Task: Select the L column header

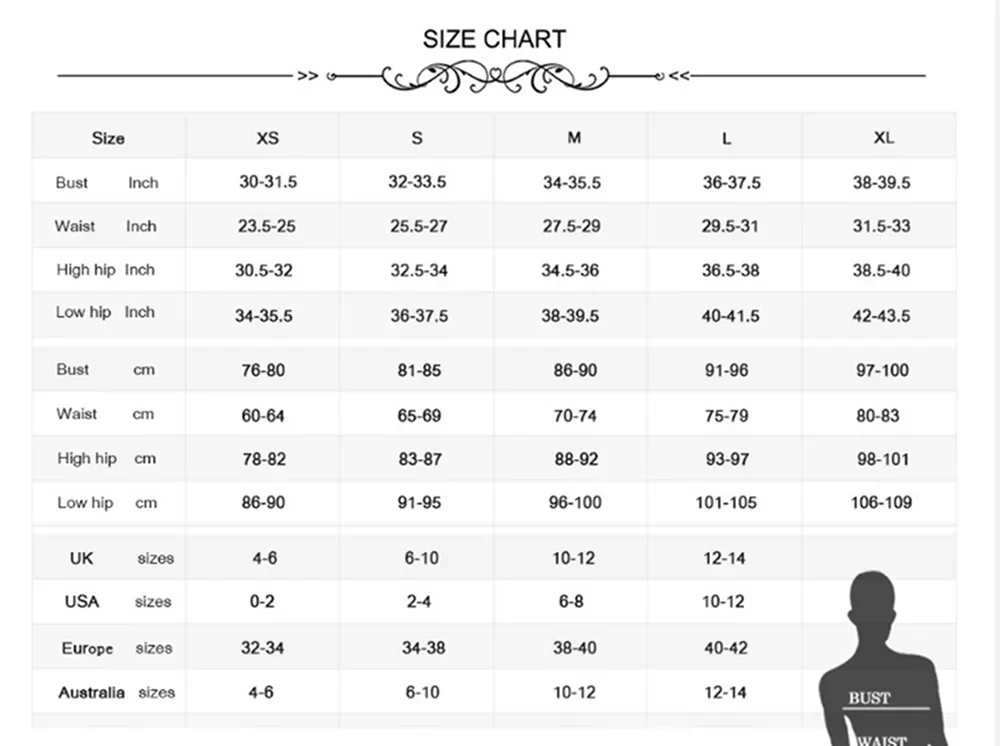Action: [x=726, y=138]
